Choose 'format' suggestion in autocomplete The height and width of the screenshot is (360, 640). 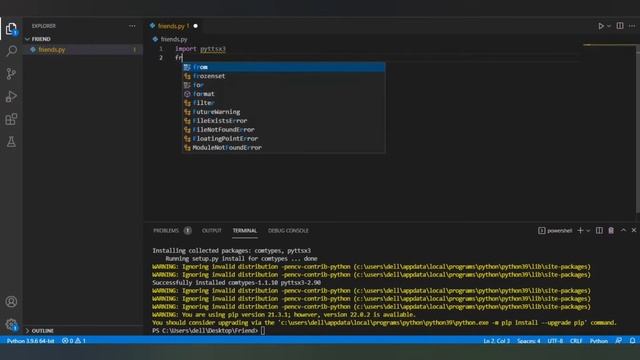point(283,94)
